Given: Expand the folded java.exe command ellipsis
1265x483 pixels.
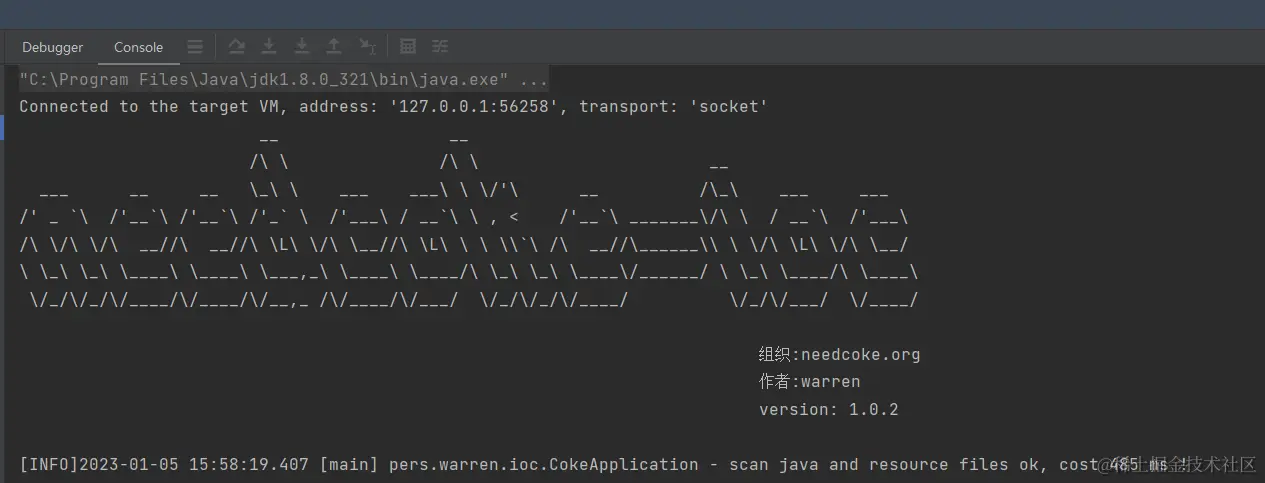Looking at the screenshot, I should [534, 79].
